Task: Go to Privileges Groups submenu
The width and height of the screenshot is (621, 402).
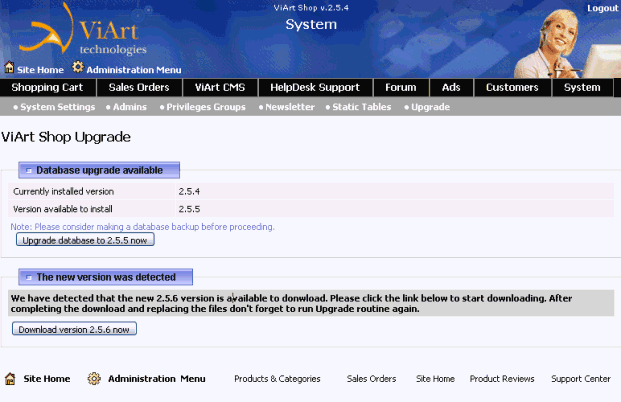Action: click(x=206, y=107)
